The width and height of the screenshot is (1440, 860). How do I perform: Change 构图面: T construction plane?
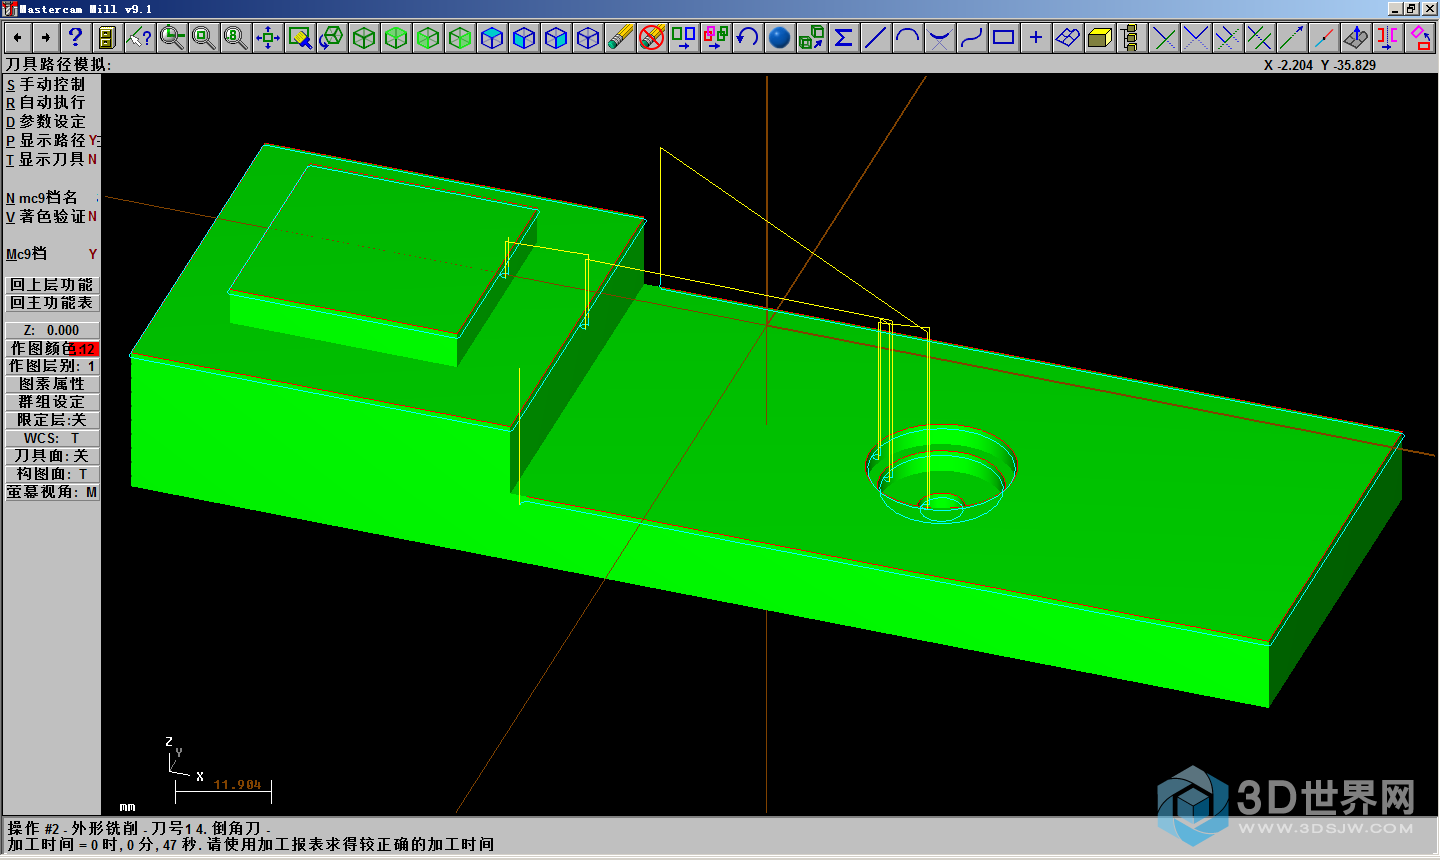coord(52,474)
